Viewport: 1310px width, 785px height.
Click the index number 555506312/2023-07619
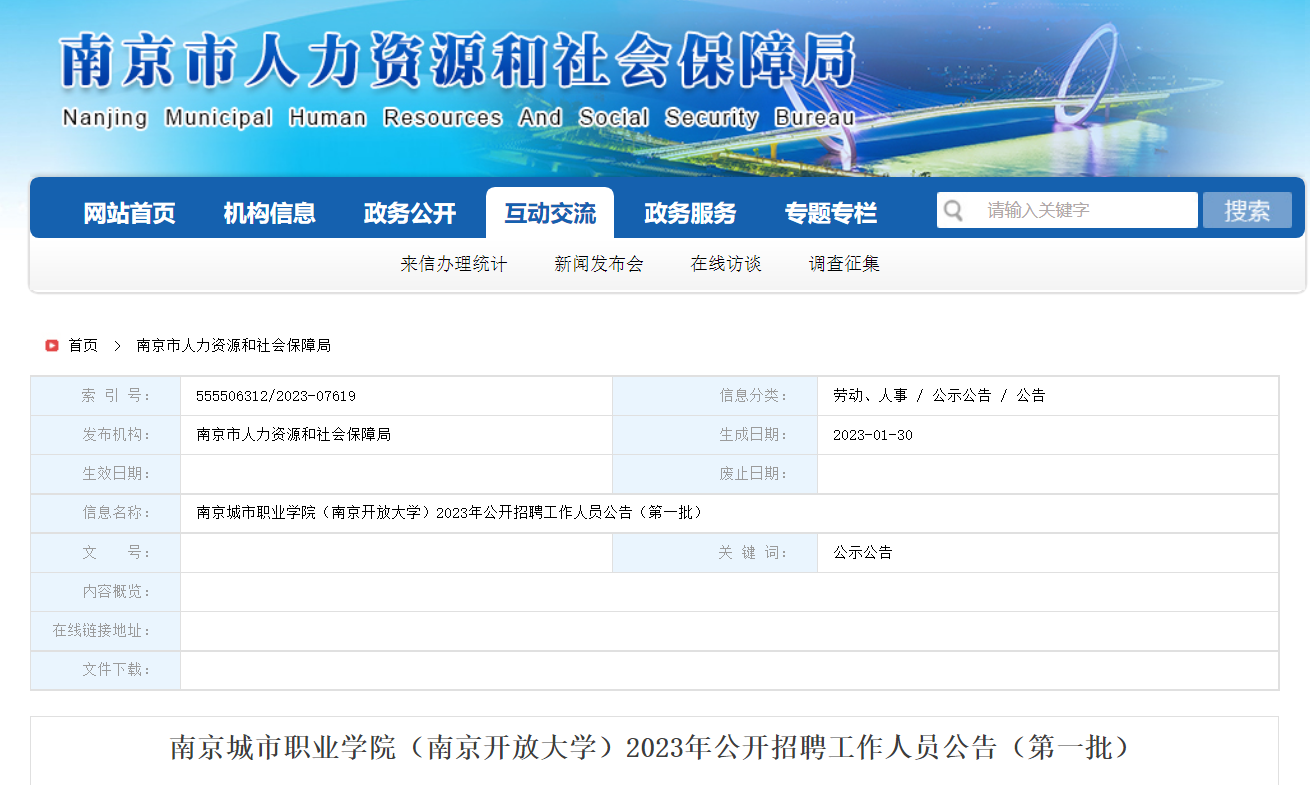pos(276,396)
